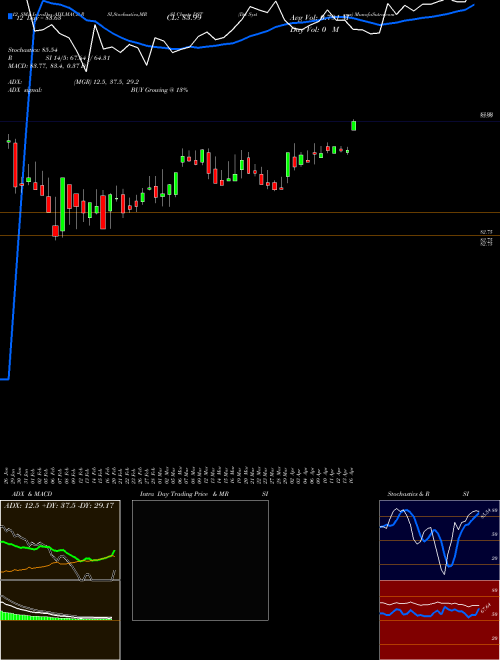Open the MACD histogram mini chart
Screen dimensions: 500x660
(60, 620)
